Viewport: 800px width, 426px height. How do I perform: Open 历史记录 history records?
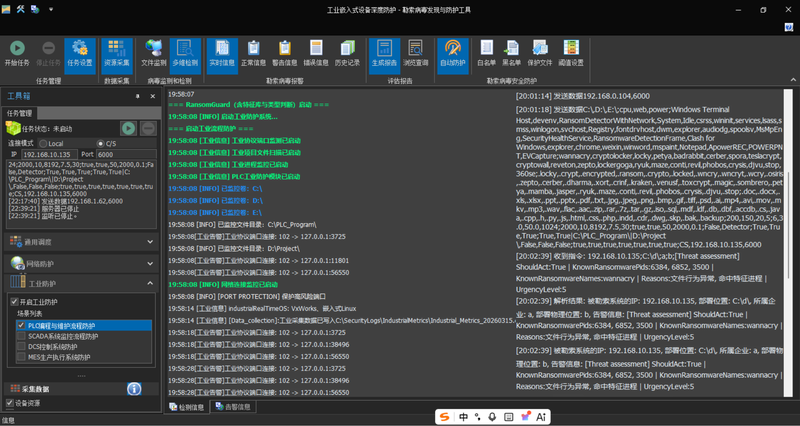click(347, 54)
